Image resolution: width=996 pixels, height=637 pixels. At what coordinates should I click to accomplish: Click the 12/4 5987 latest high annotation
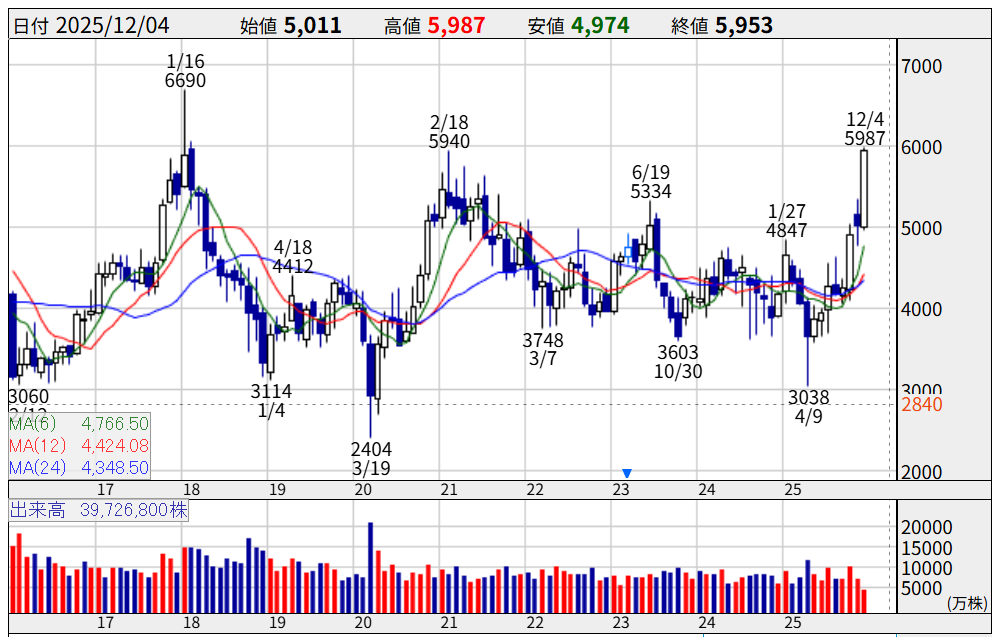[x=865, y=129]
